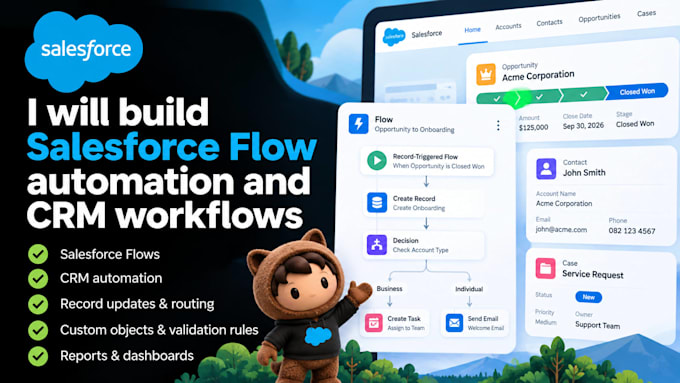This screenshot has height=383, width=680.
Task: Select the Record-Triggered Flow node
Action: click(x=427, y=161)
